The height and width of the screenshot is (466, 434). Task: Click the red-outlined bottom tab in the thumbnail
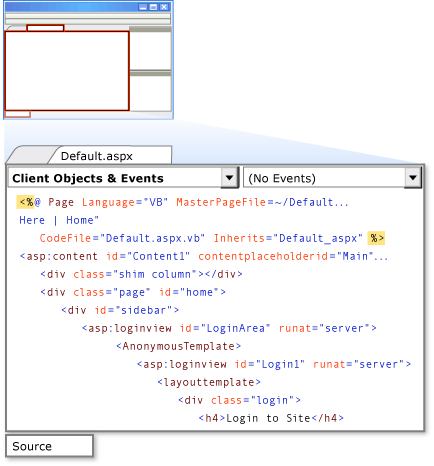coord(18,114)
